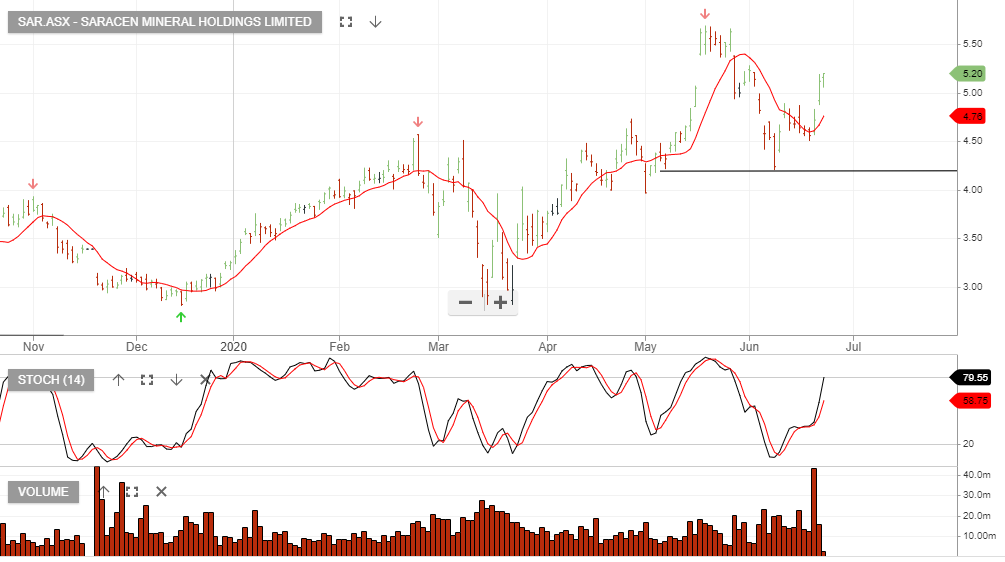Click the Mar date axis label
The height and width of the screenshot is (562, 1005).
coord(438,347)
